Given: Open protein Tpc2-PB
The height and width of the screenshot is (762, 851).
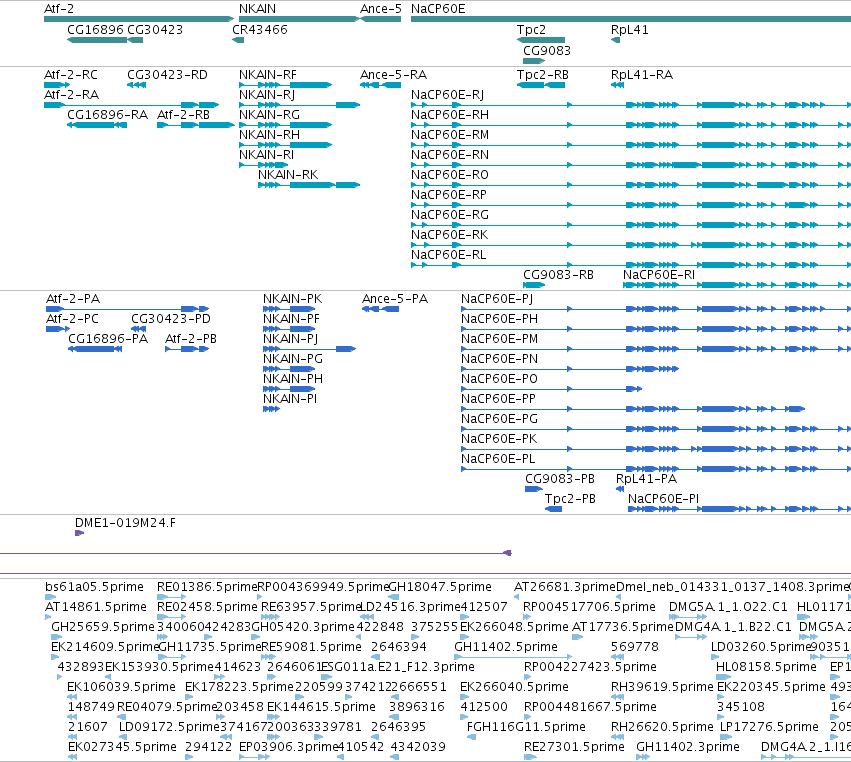Looking at the screenshot, I should point(570,499).
